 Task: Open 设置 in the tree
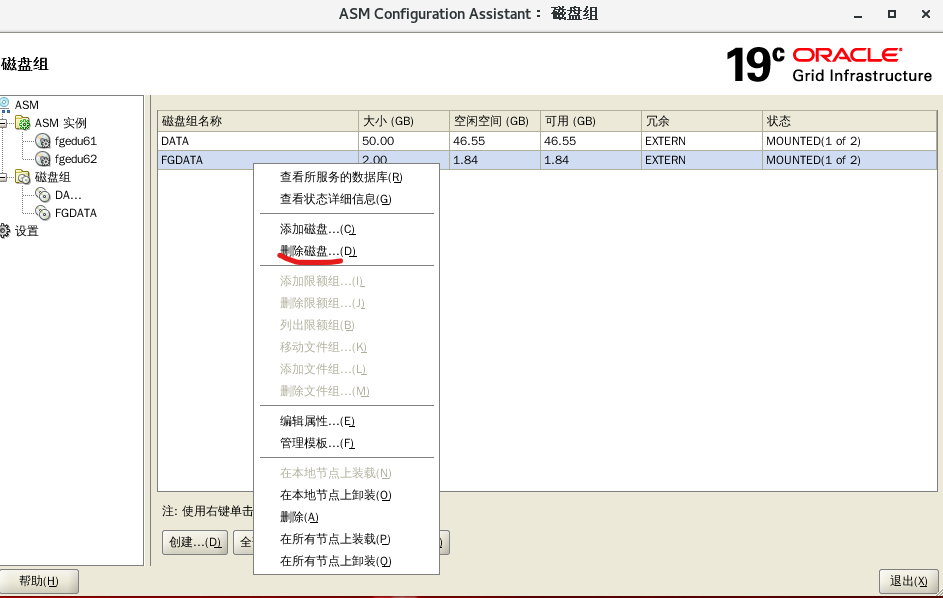(x=26, y=231)
